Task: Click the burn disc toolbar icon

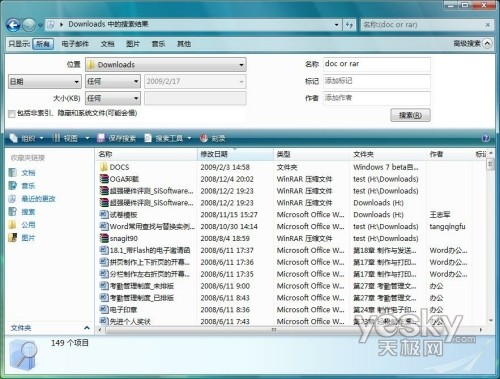Action: pyautogui.click(x=204, y=138)
